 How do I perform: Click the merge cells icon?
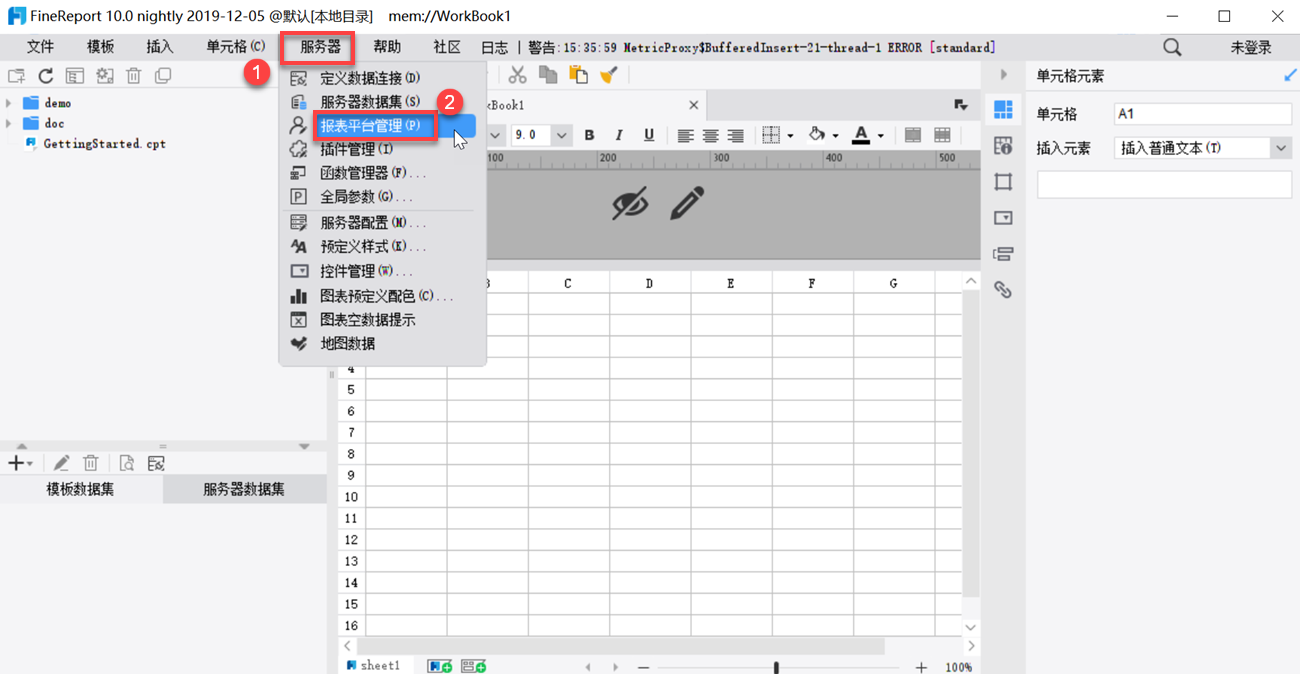(912, 135)
